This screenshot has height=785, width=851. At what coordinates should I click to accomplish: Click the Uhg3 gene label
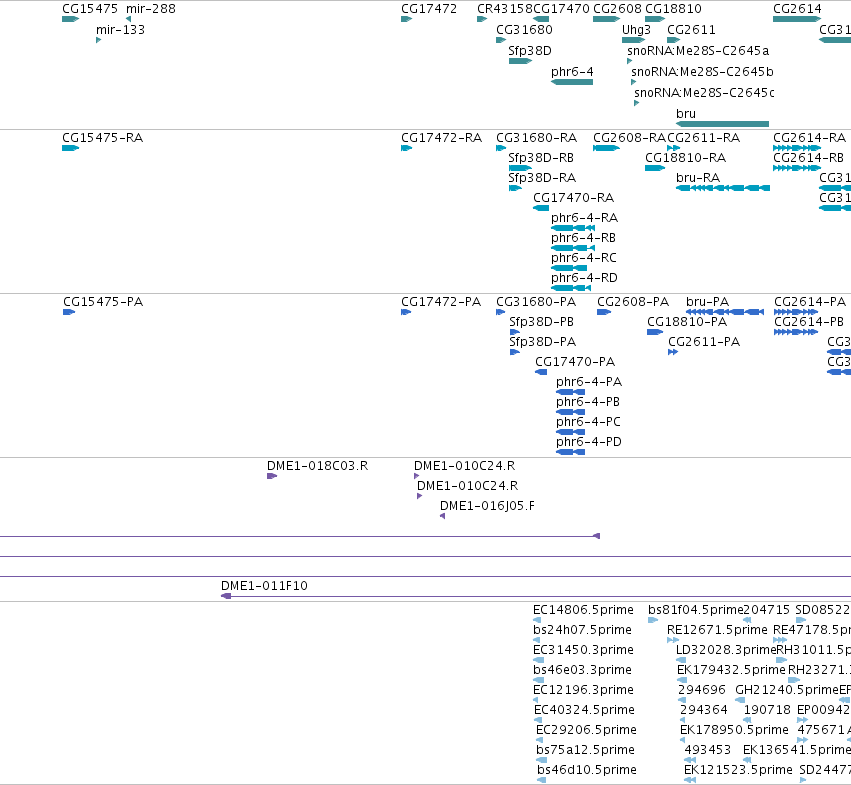(x=636, y=30)
